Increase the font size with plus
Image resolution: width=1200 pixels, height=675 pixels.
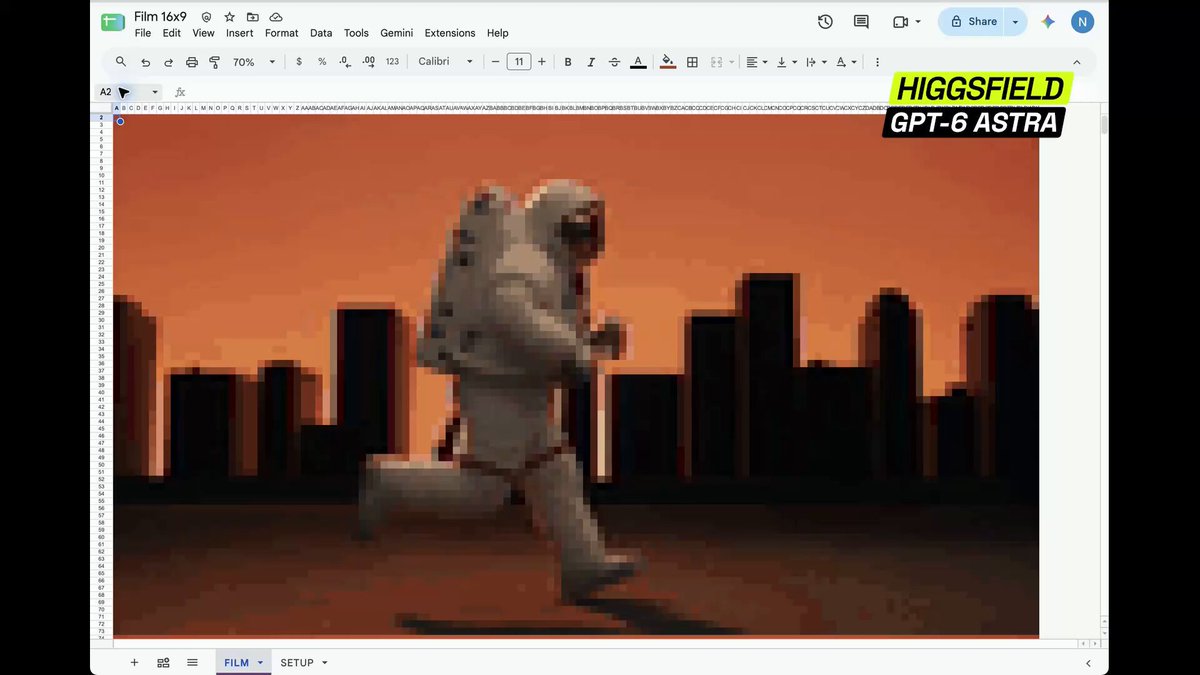(x=542, y=62)
